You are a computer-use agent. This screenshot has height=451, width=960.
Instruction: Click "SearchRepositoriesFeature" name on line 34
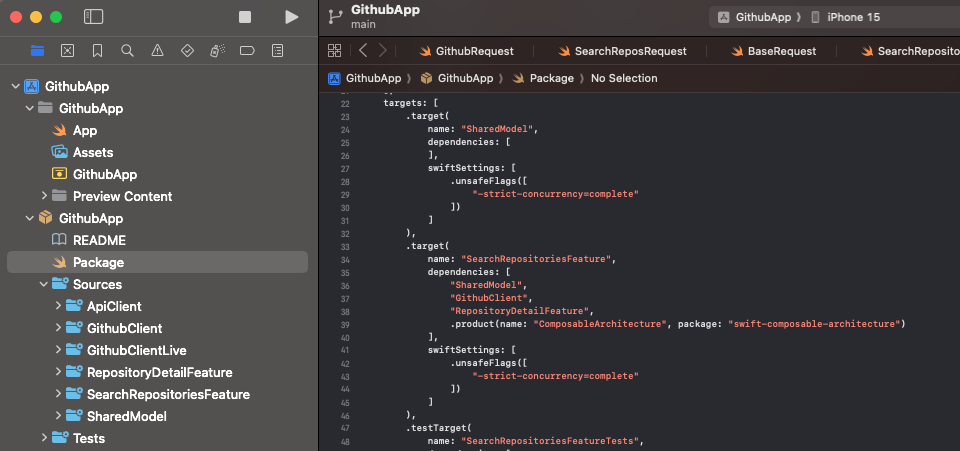click(536, 259)
